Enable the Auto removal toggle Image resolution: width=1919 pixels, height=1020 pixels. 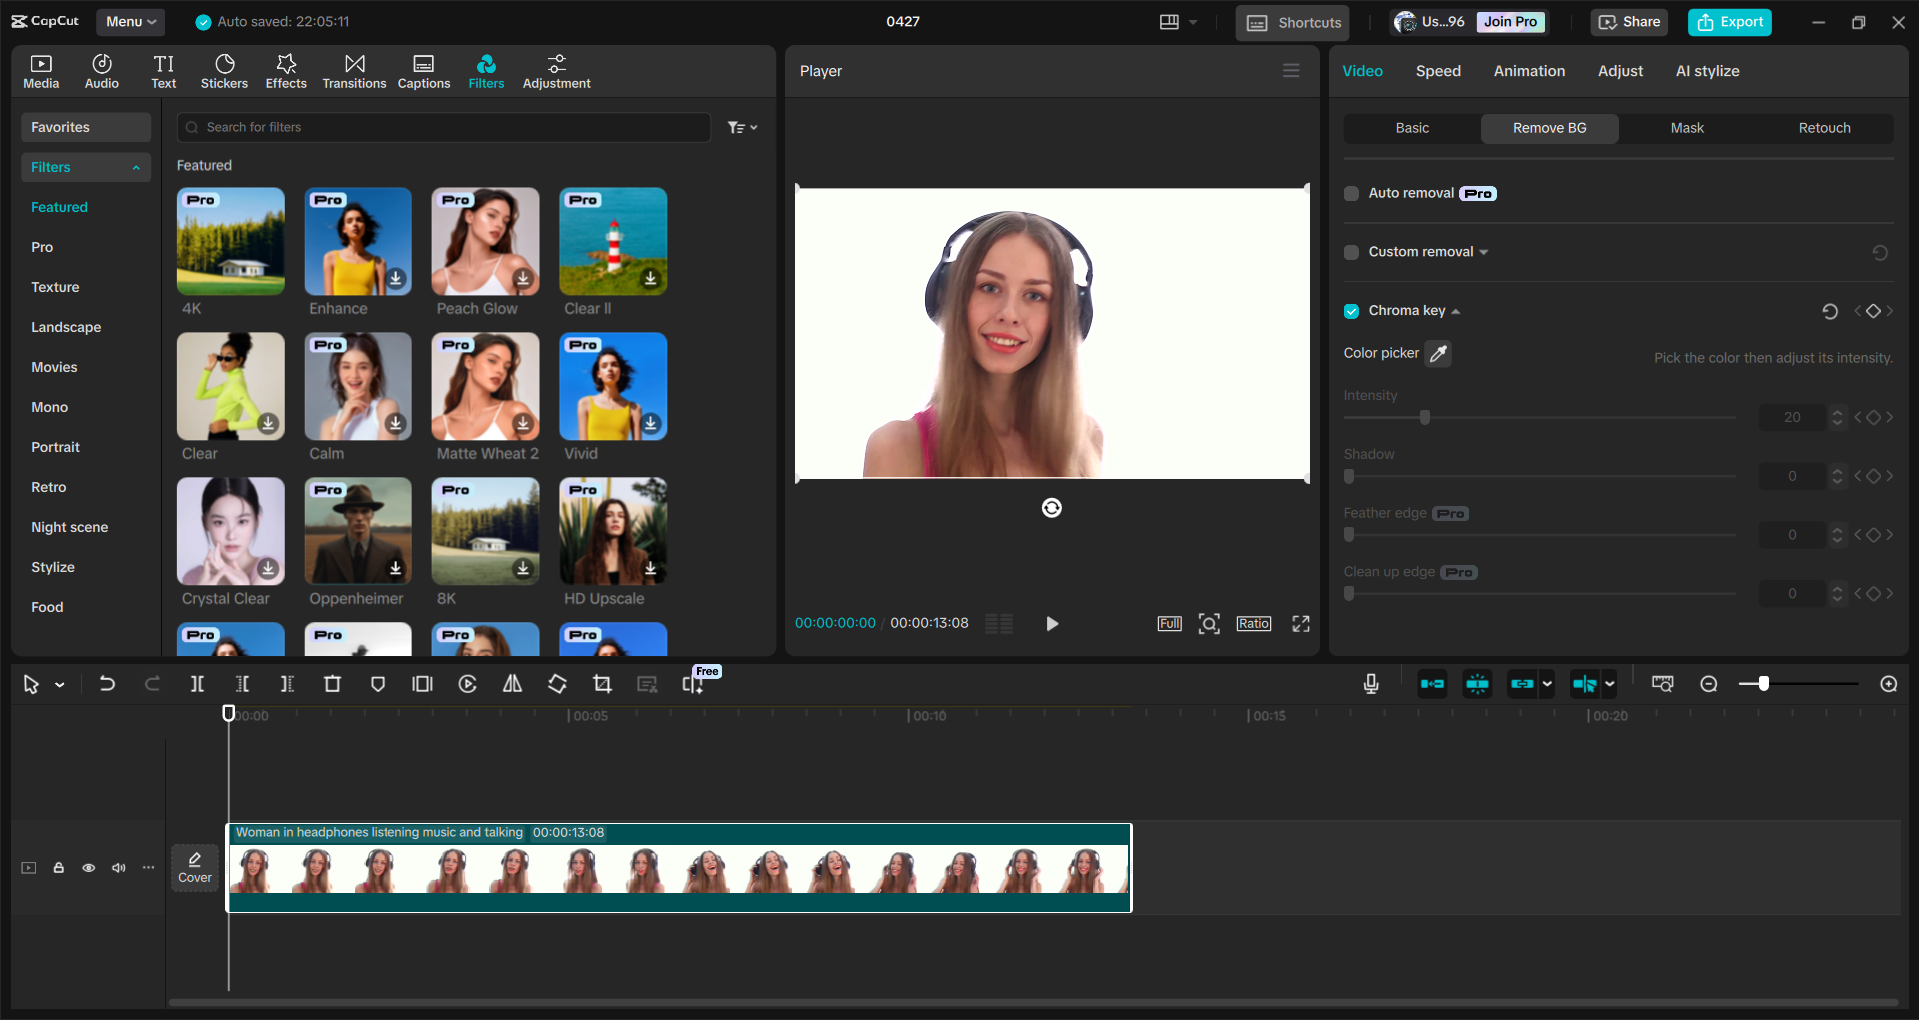(1351, 193)
